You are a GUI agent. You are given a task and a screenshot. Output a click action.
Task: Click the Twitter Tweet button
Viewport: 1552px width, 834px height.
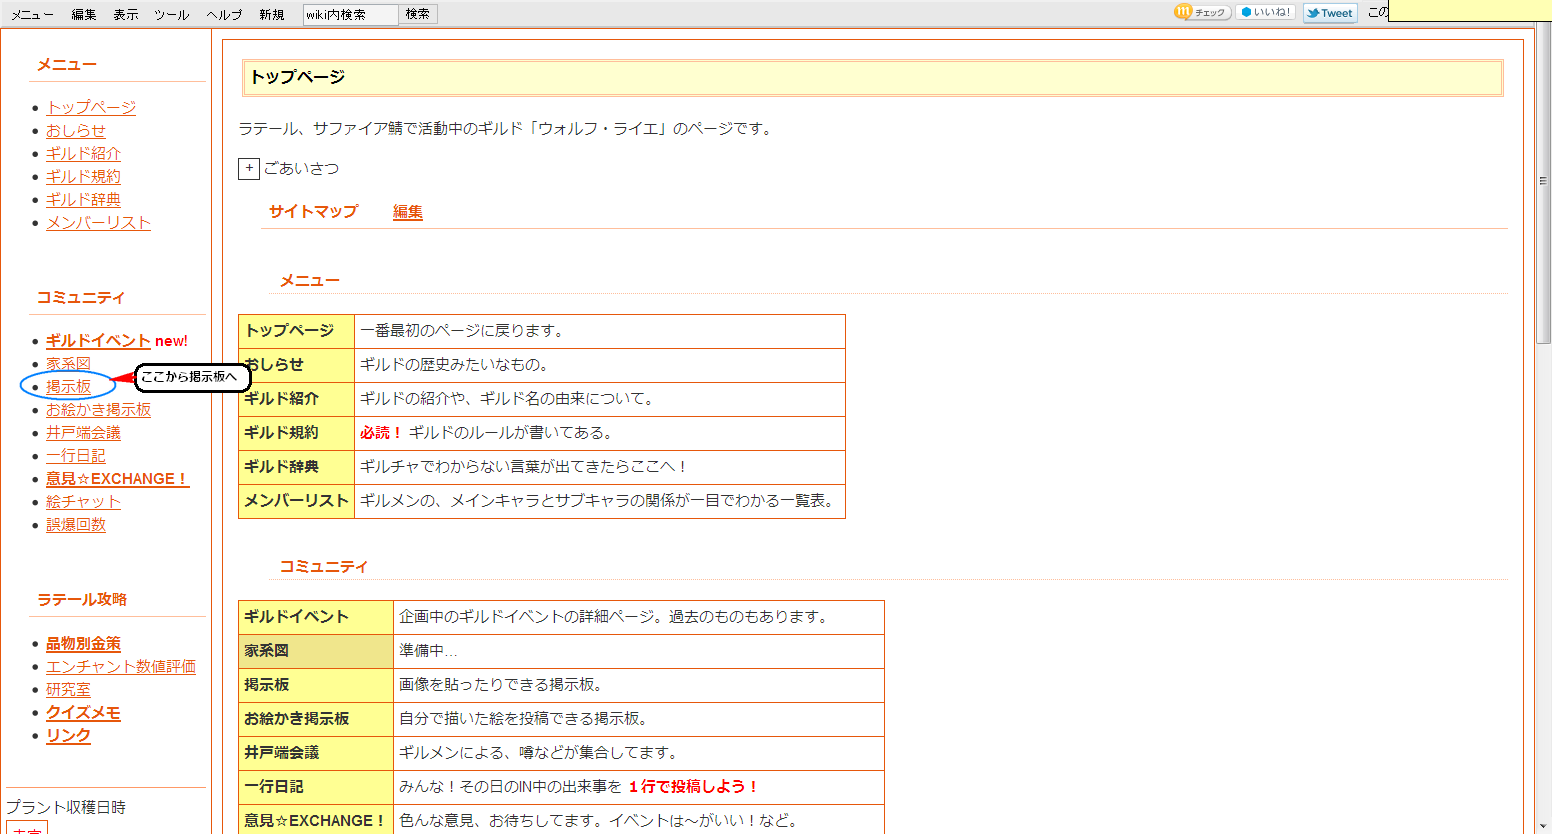point(1330,13)
